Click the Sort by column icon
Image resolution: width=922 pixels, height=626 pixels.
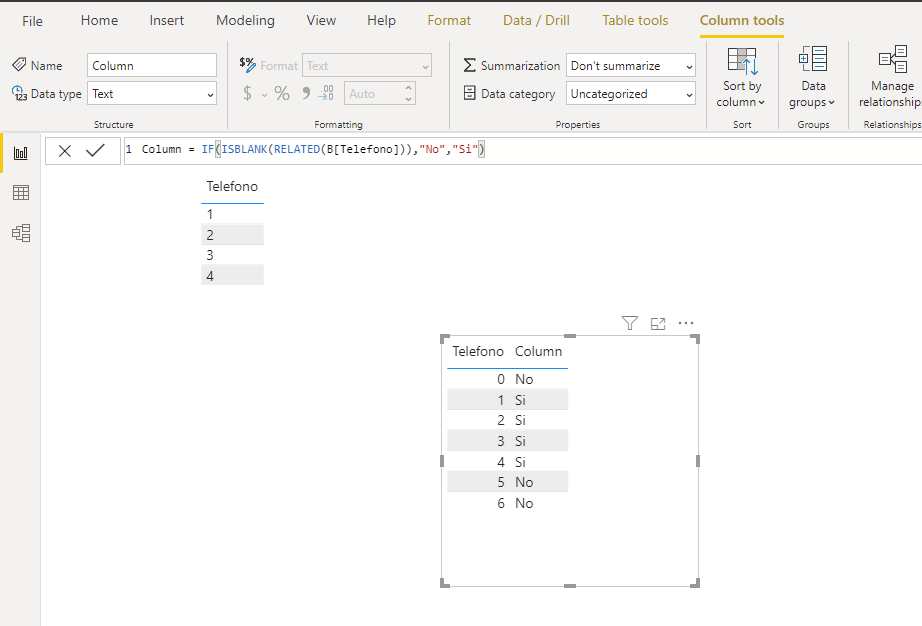(x=742, y=61)
